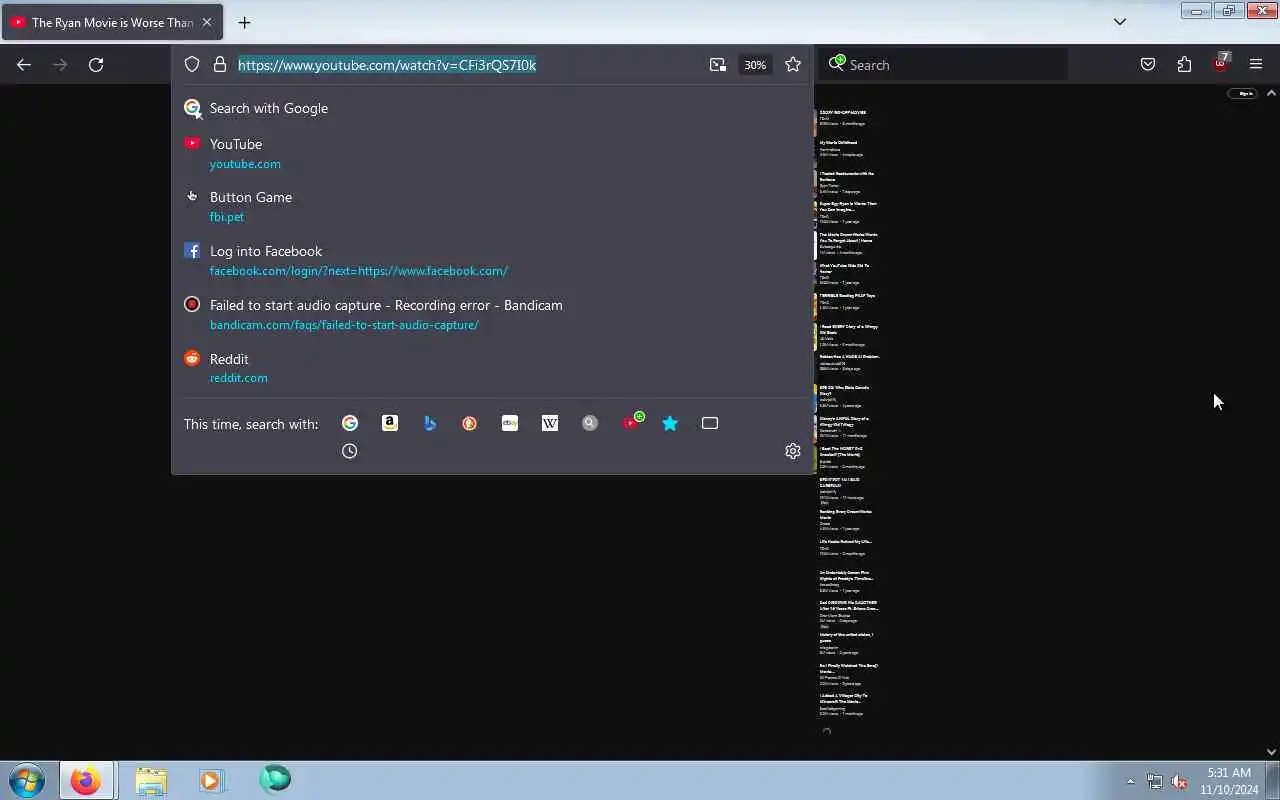Image resolution: width=1280 pixels, height=800 pixels.
Task: Select the Ryan Movie is Worse Than tab
Action: pyautogui.click(x=112, y=22)
